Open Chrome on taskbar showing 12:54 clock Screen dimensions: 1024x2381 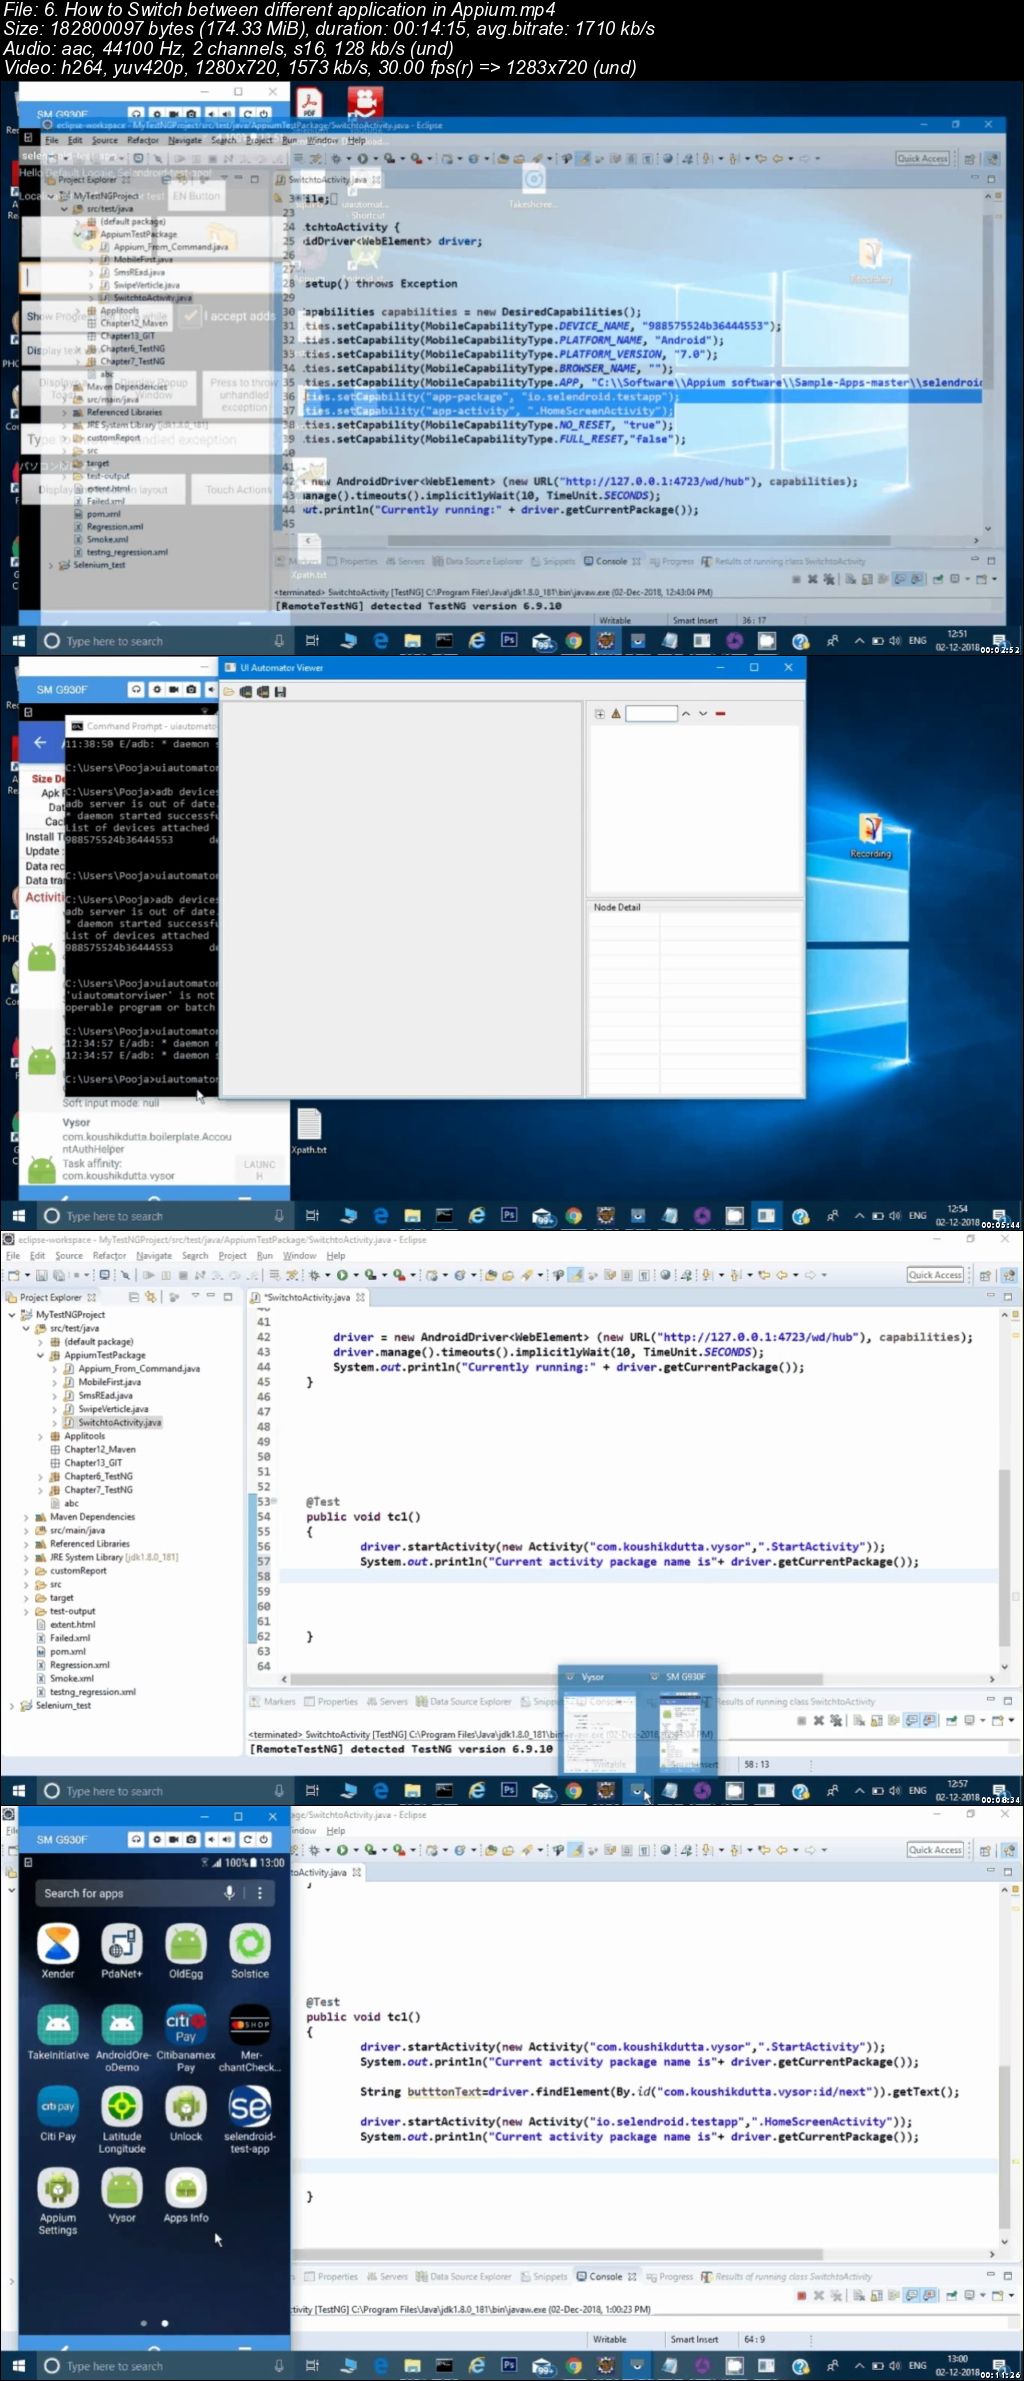click(573, 1216)
